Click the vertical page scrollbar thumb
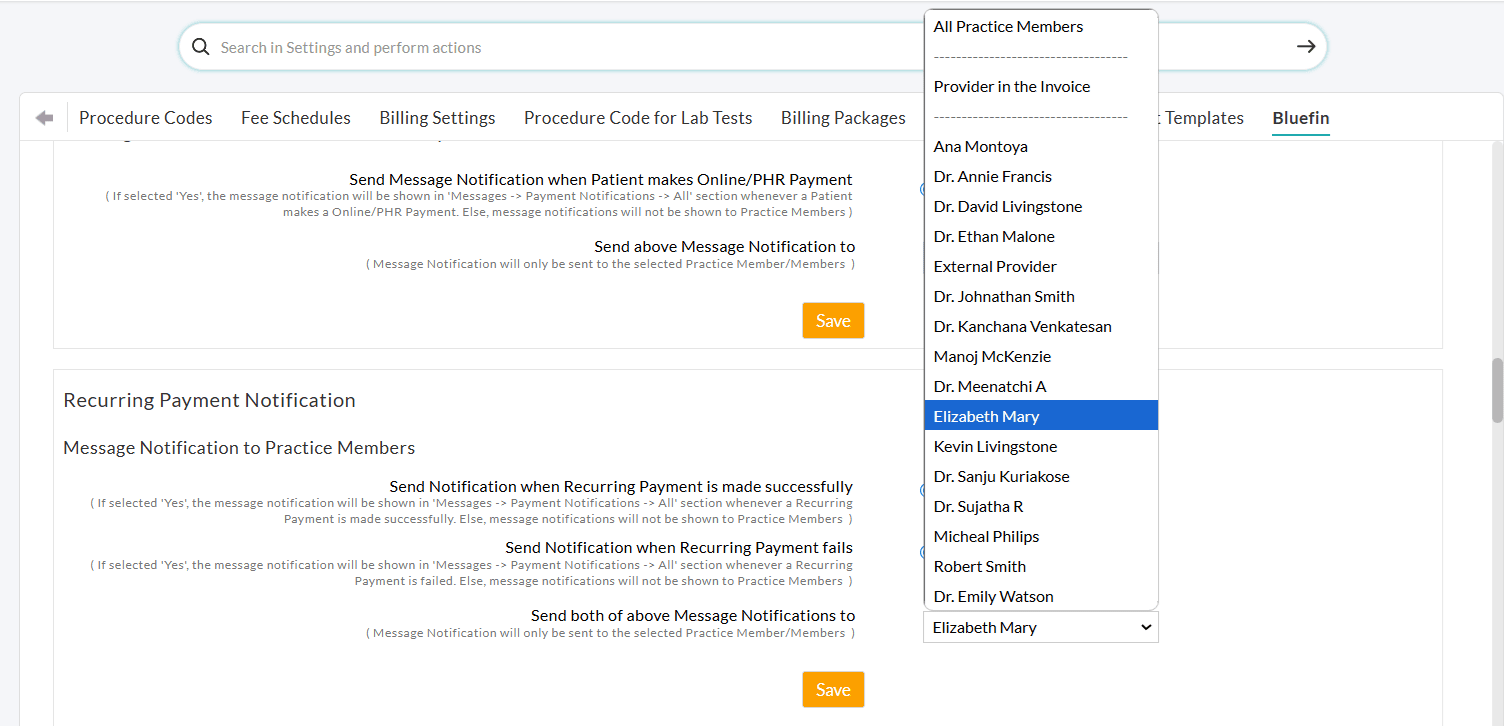Viewport: 1504px width, 726px height. [1496, 390]
